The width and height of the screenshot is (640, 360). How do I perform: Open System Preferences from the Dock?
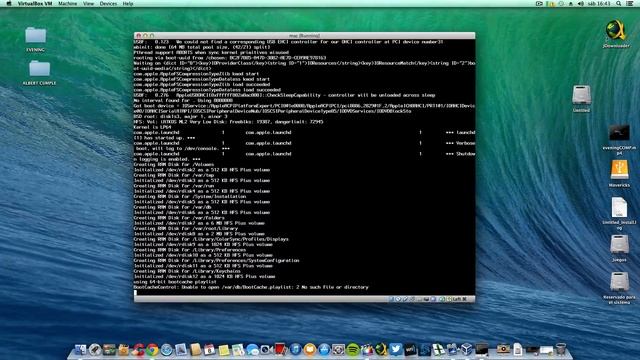[338, 349]
